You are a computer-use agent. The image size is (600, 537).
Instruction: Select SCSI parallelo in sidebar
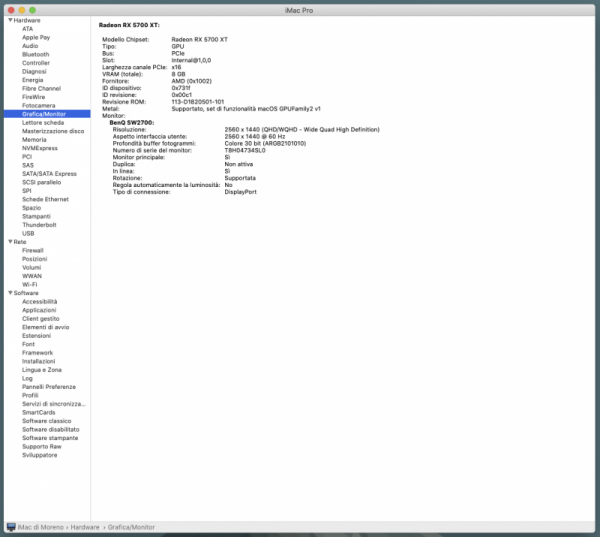coord(41,182)
